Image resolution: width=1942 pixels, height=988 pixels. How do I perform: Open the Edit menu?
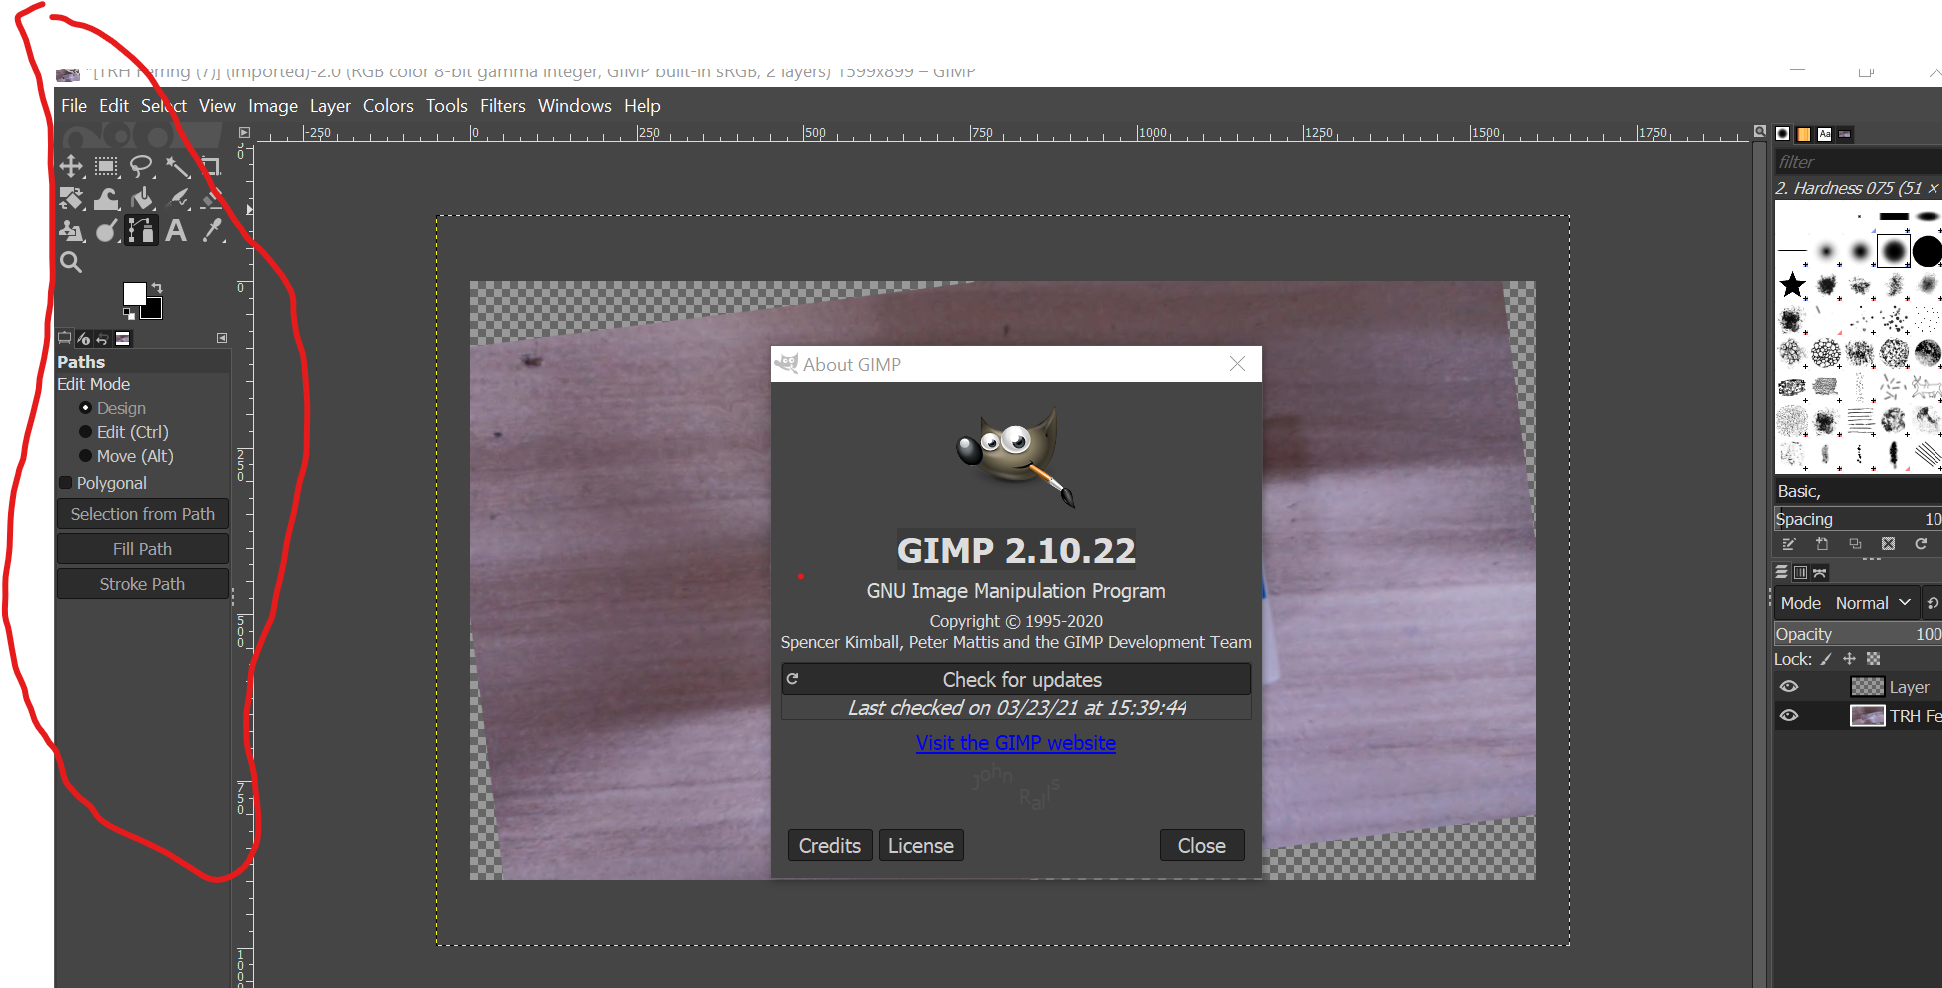pos(114,106)
